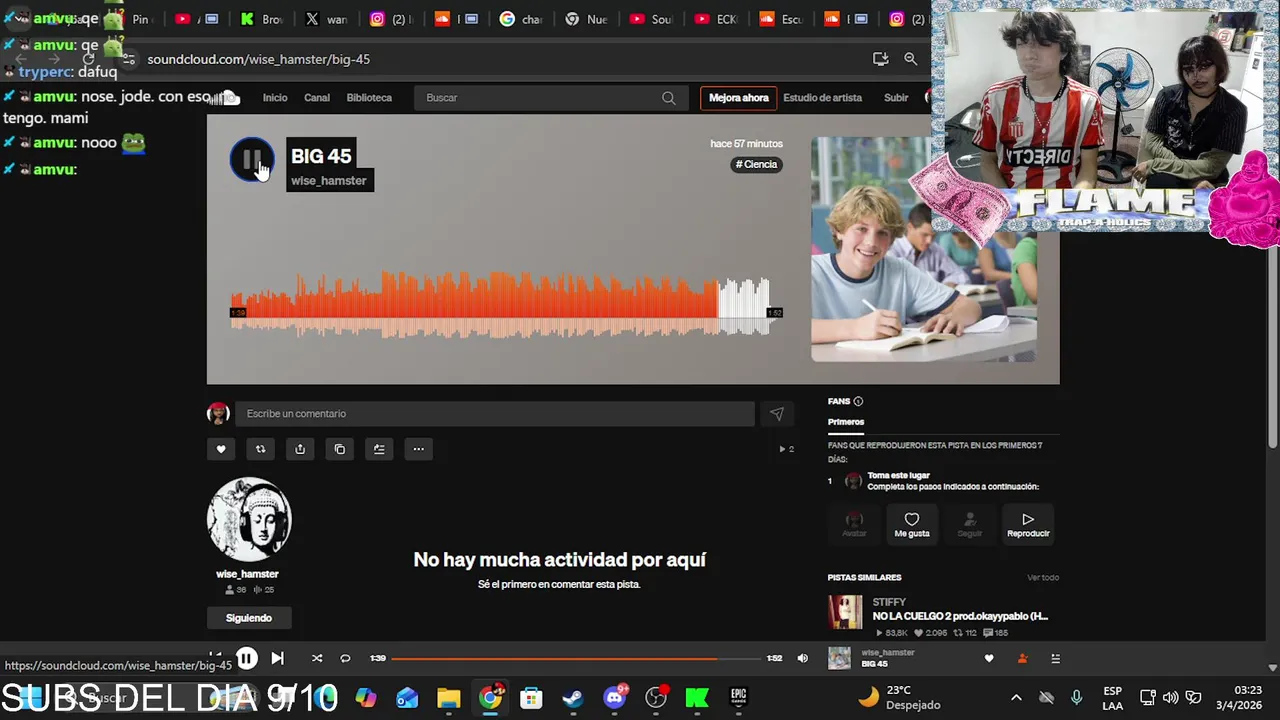
Task: Switch to the X (Twitter) browser tab
Action: pyautogui.click(x=326, y=19)
